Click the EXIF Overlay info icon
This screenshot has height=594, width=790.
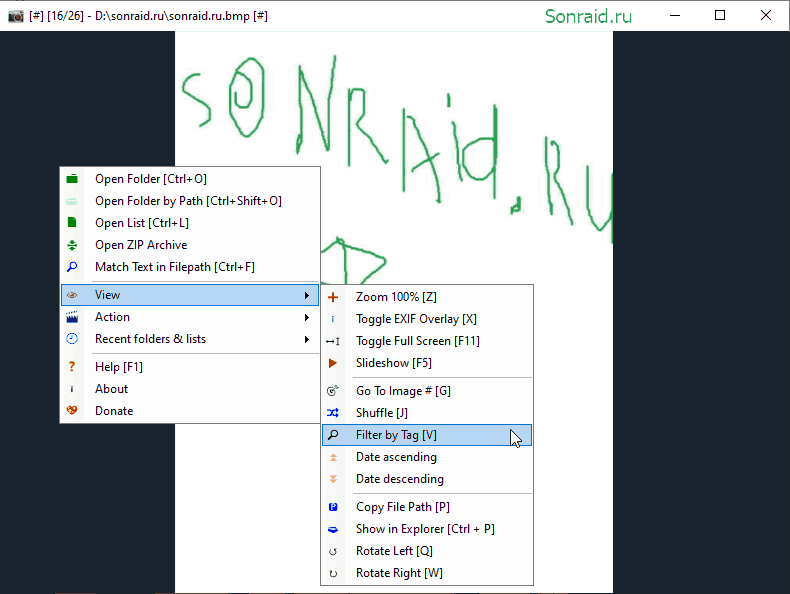tap(333, 319)
